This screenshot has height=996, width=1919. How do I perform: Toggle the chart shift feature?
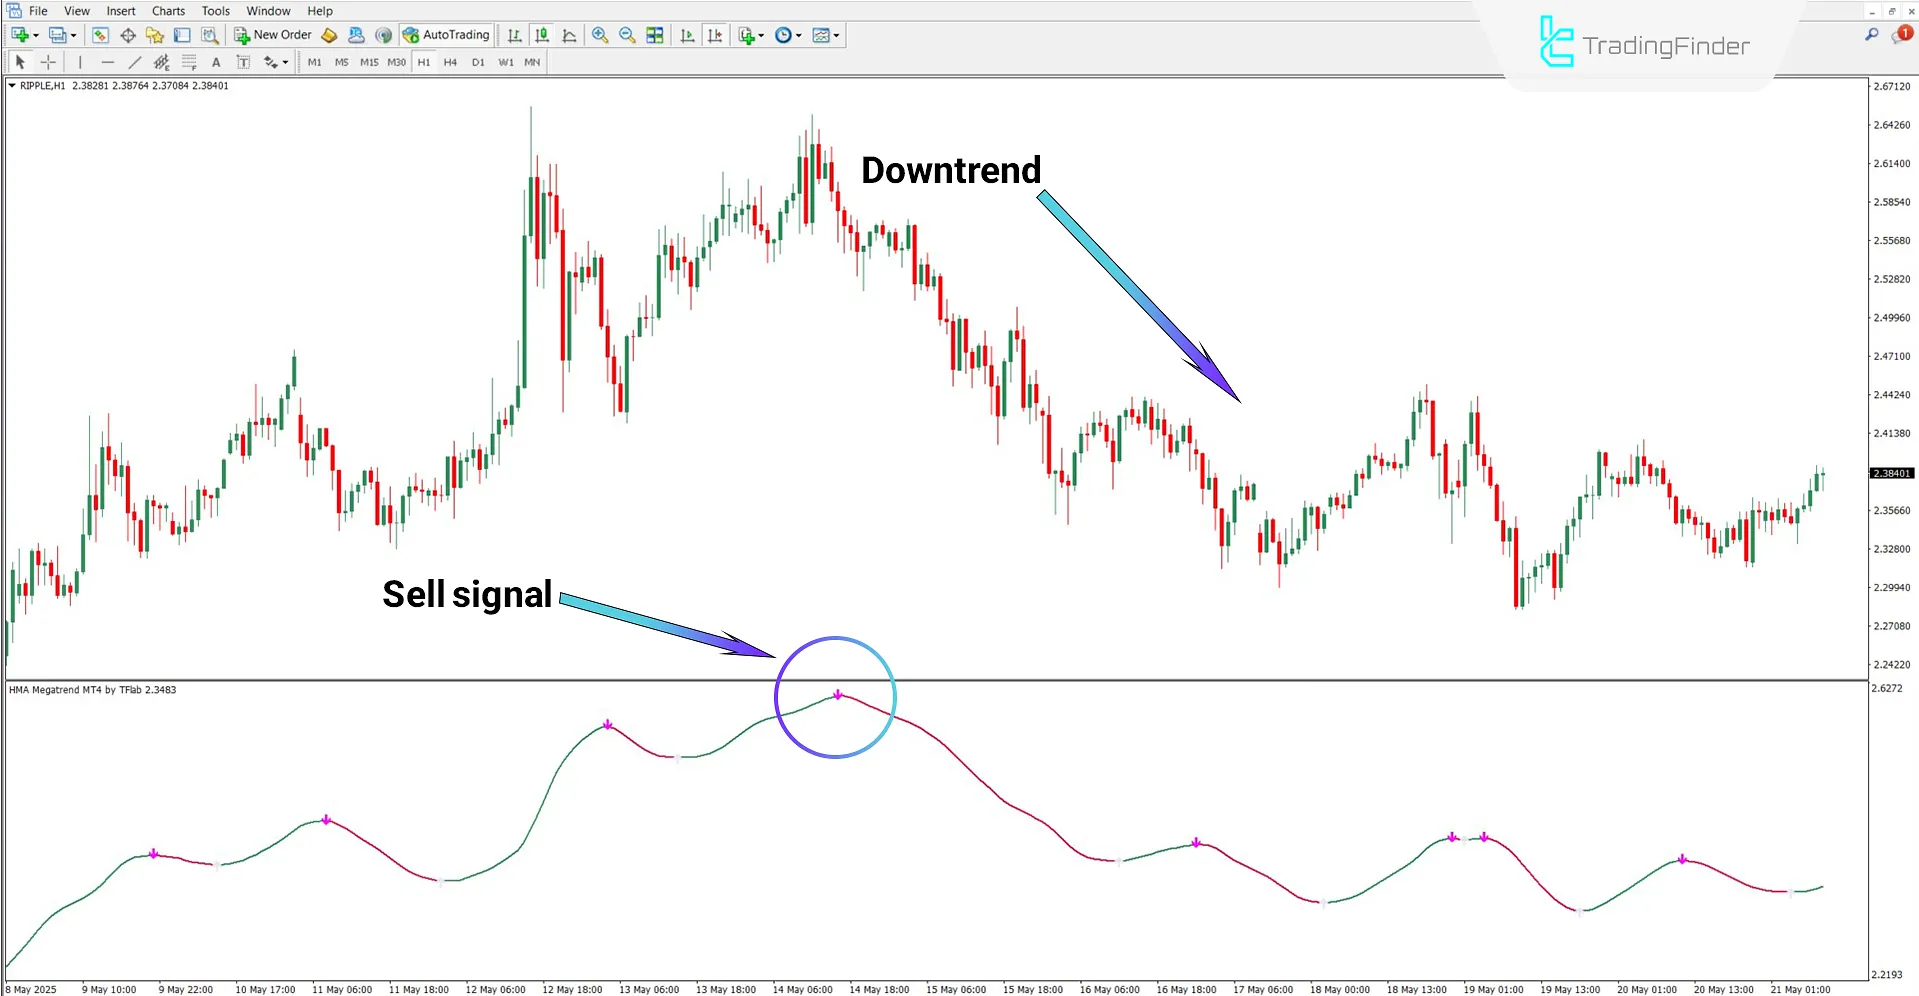716,34
